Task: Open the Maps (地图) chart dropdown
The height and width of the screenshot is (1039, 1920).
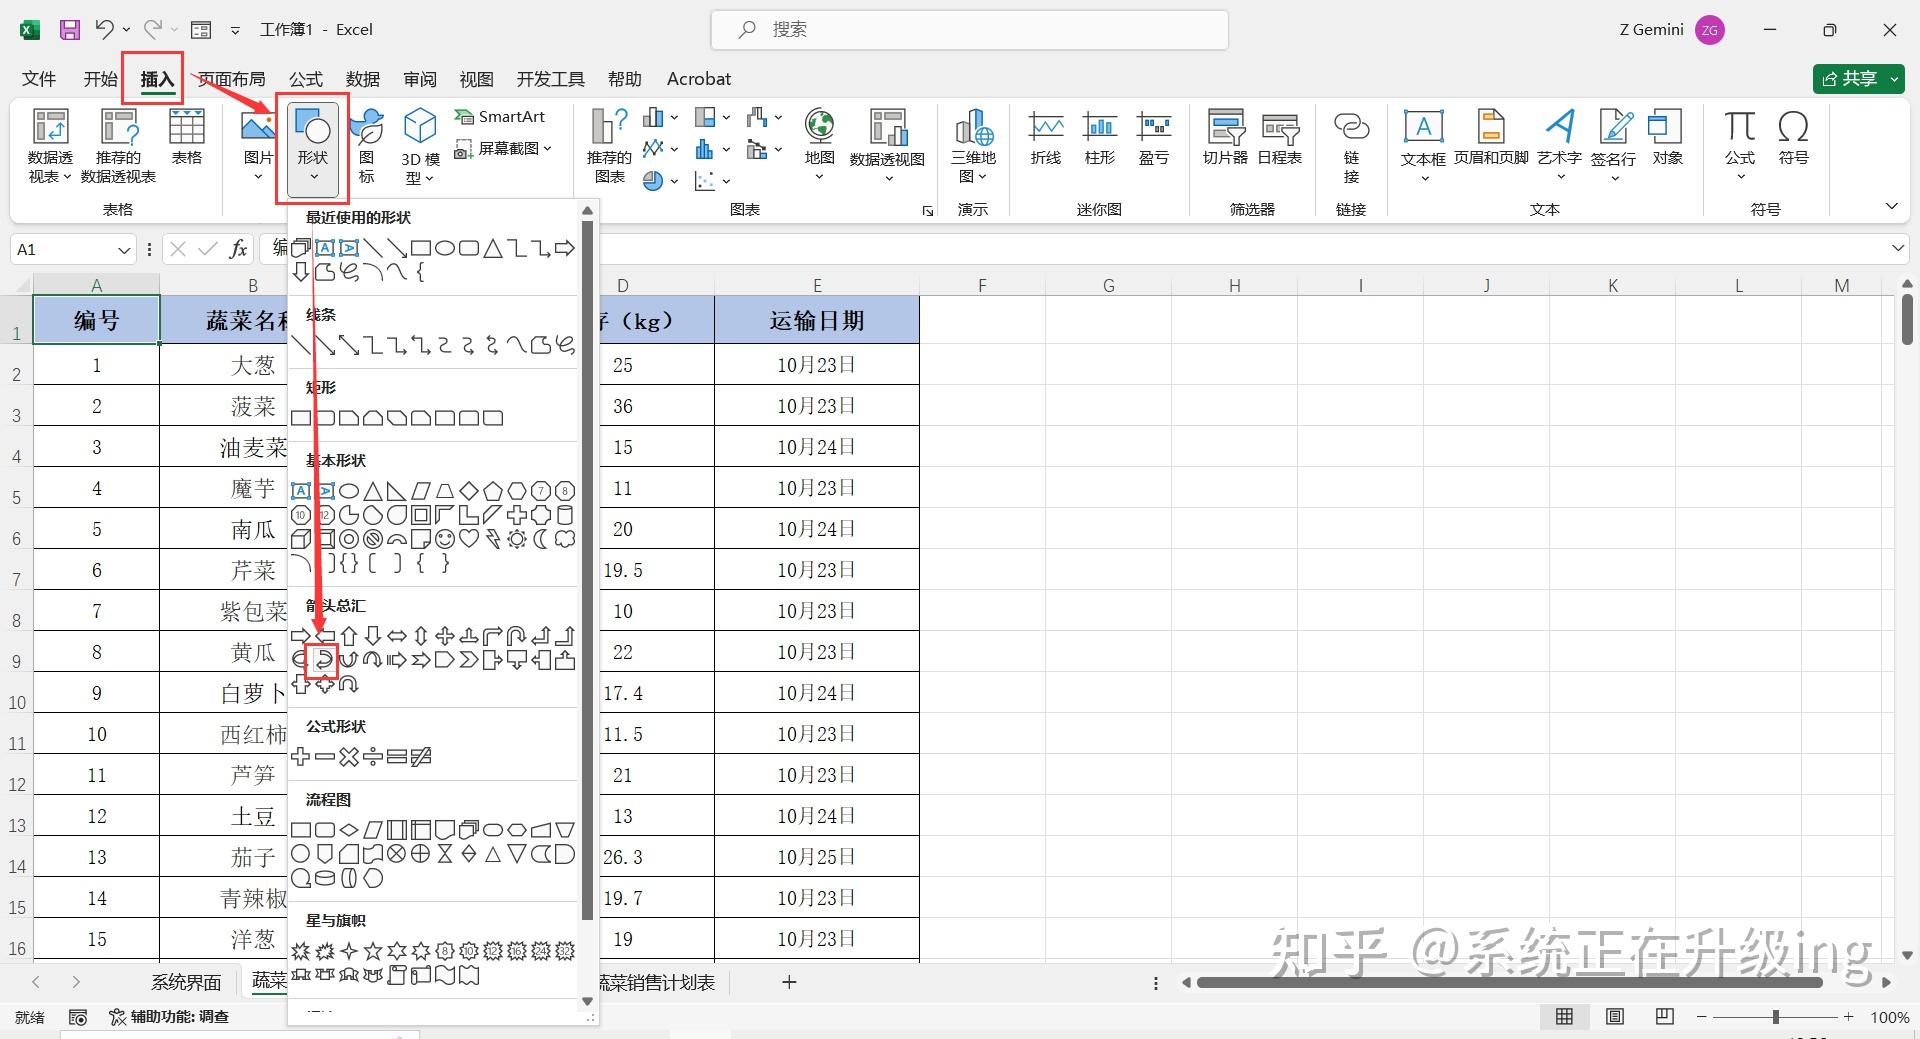Action: (x=819, y=177)
